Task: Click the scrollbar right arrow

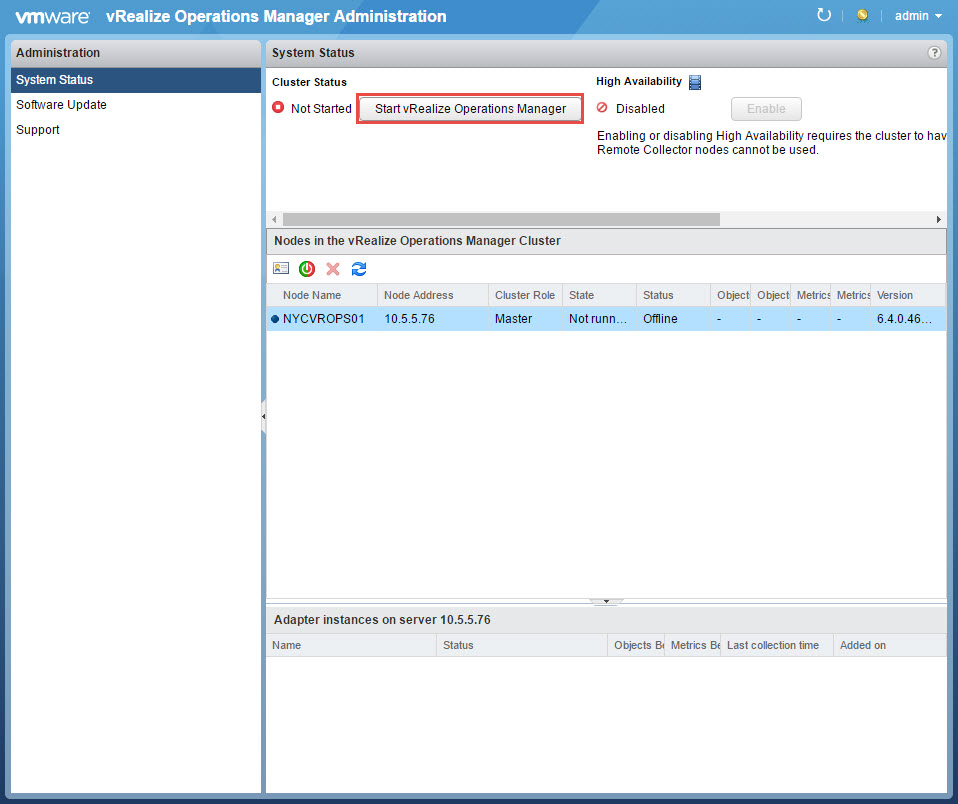Action: pyautogui.click(x=938, y=219)
